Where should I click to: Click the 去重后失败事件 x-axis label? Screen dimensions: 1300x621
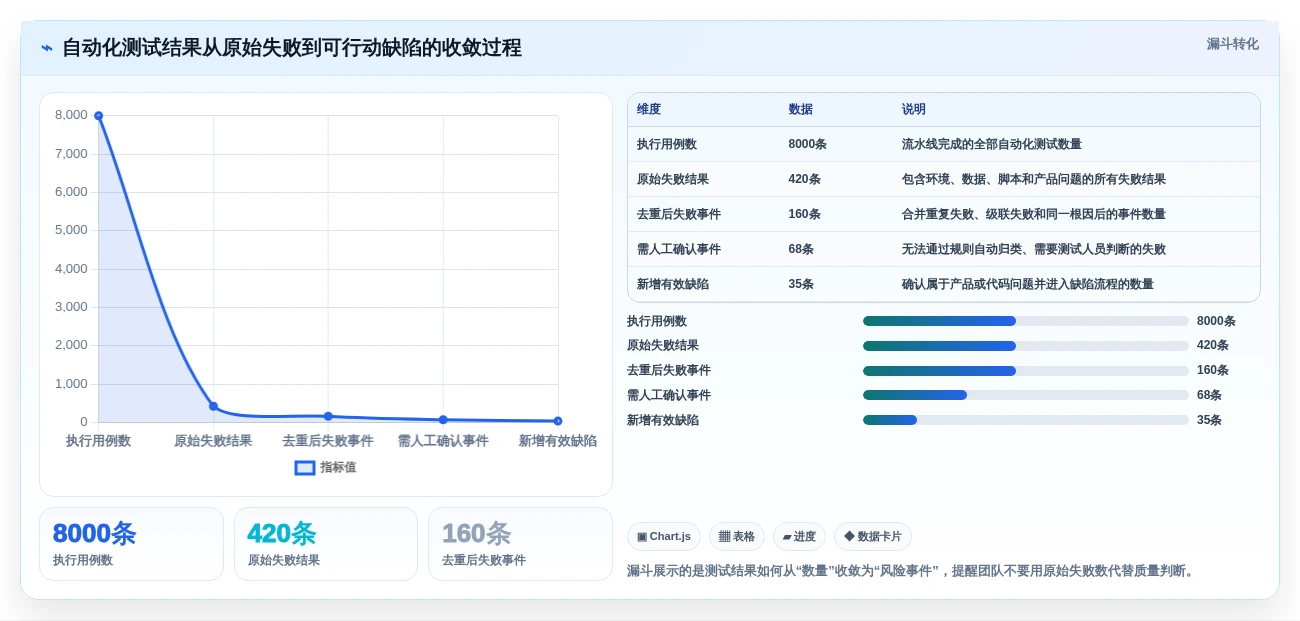[x=328, y=441]
